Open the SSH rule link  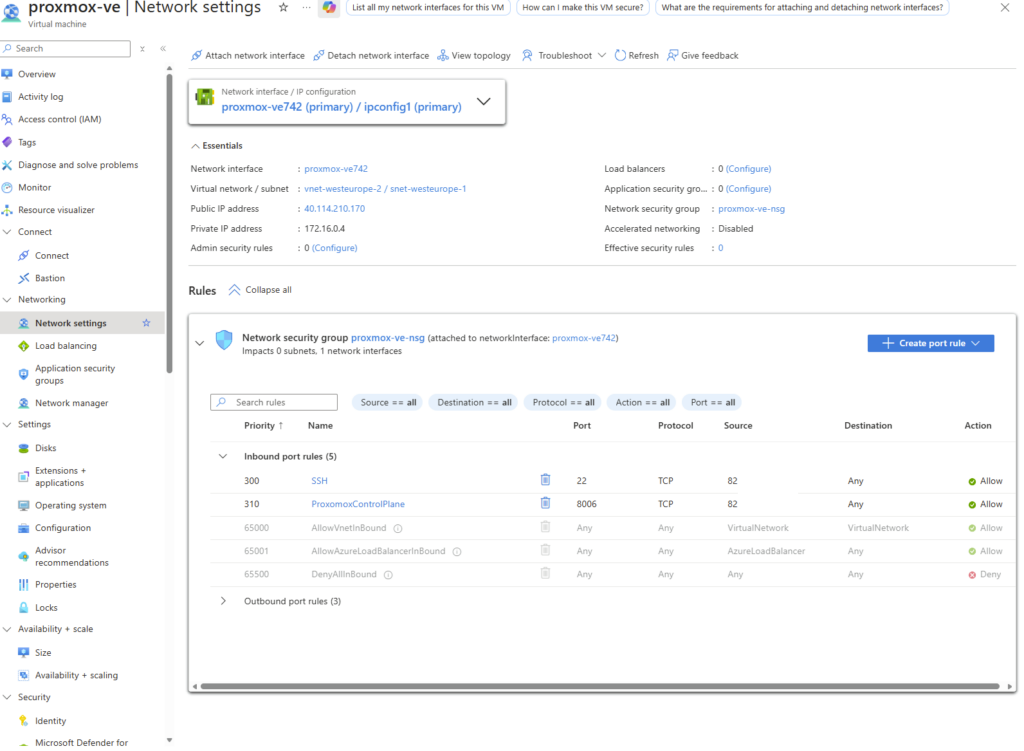[x=319, y=481]
